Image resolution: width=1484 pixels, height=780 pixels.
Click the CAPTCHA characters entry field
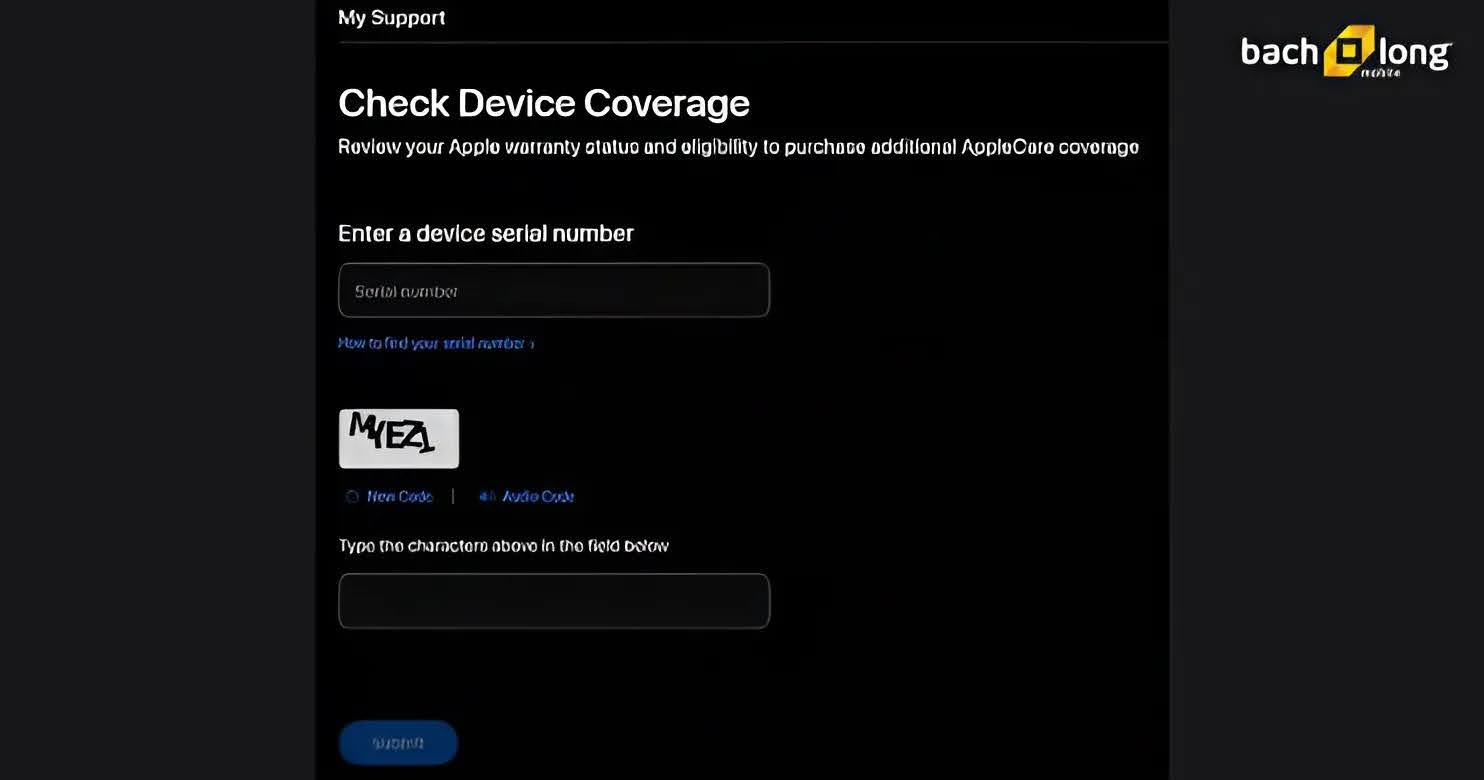click(x=554, y=601)
